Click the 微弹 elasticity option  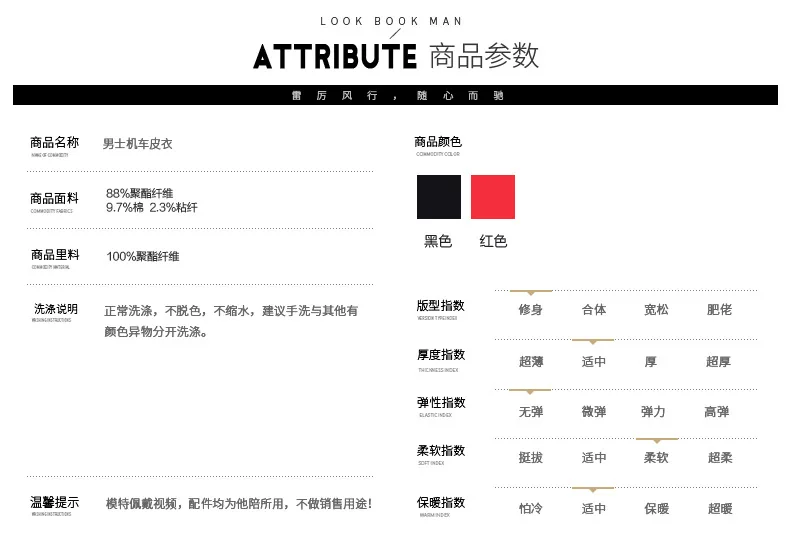594,412
